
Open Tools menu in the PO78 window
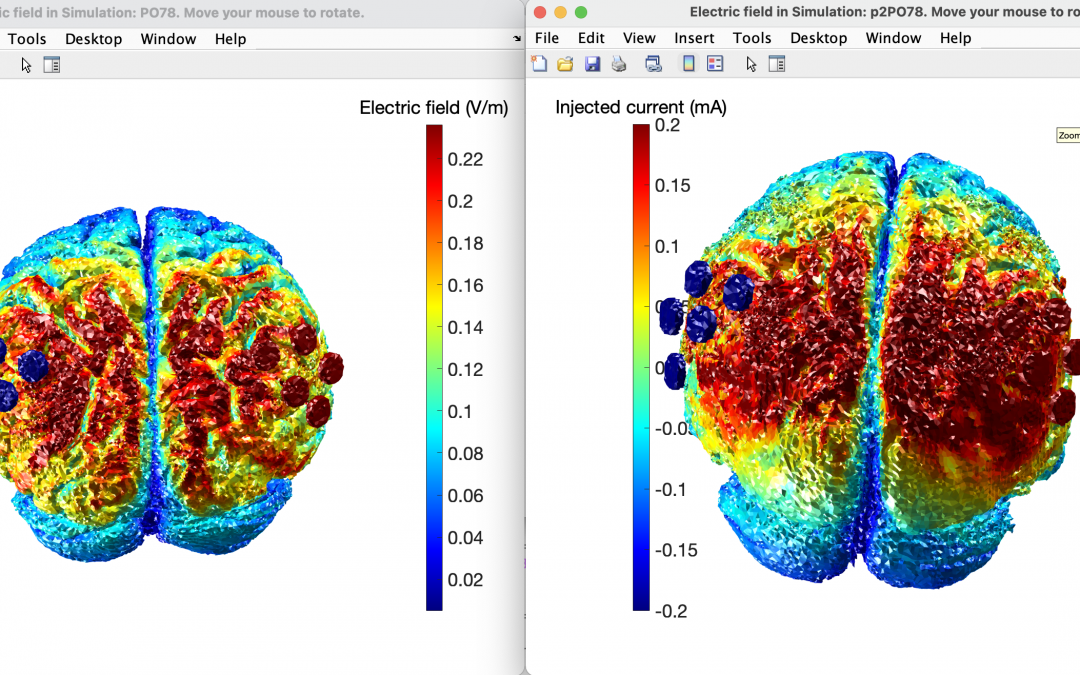tap(27, 39)
